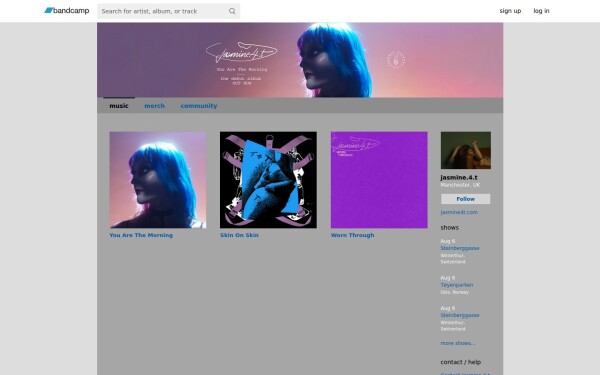Click the You Are The Morning title link
Viewport: 600px width, 375px height.
point(141,235)
